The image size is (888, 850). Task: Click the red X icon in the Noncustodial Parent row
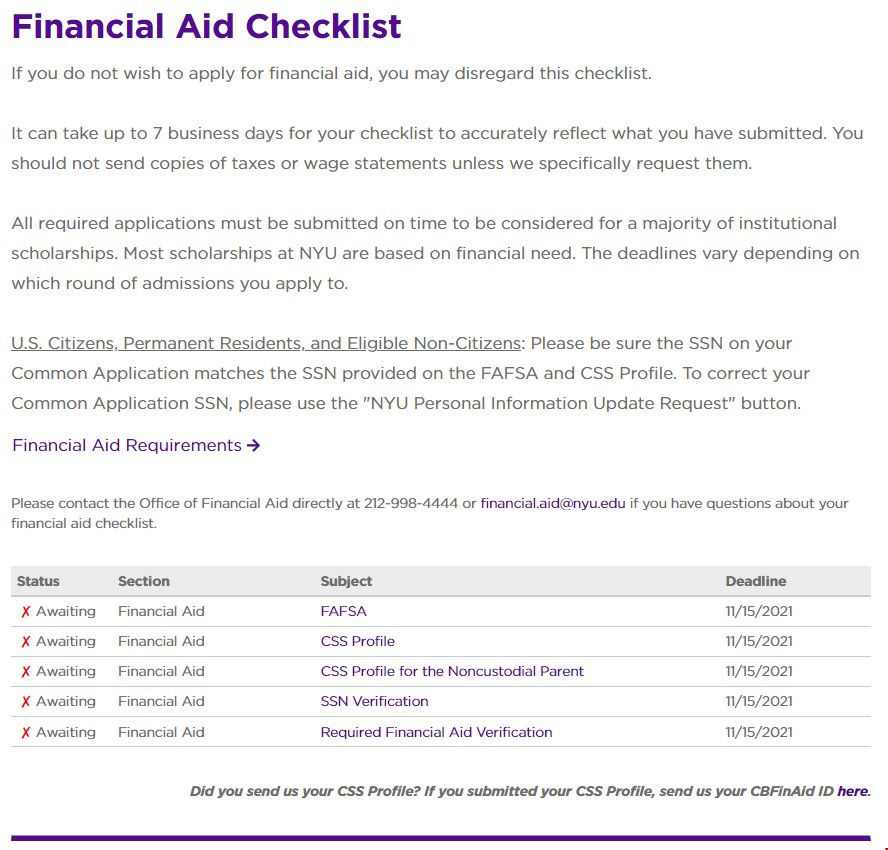point(26,672)
